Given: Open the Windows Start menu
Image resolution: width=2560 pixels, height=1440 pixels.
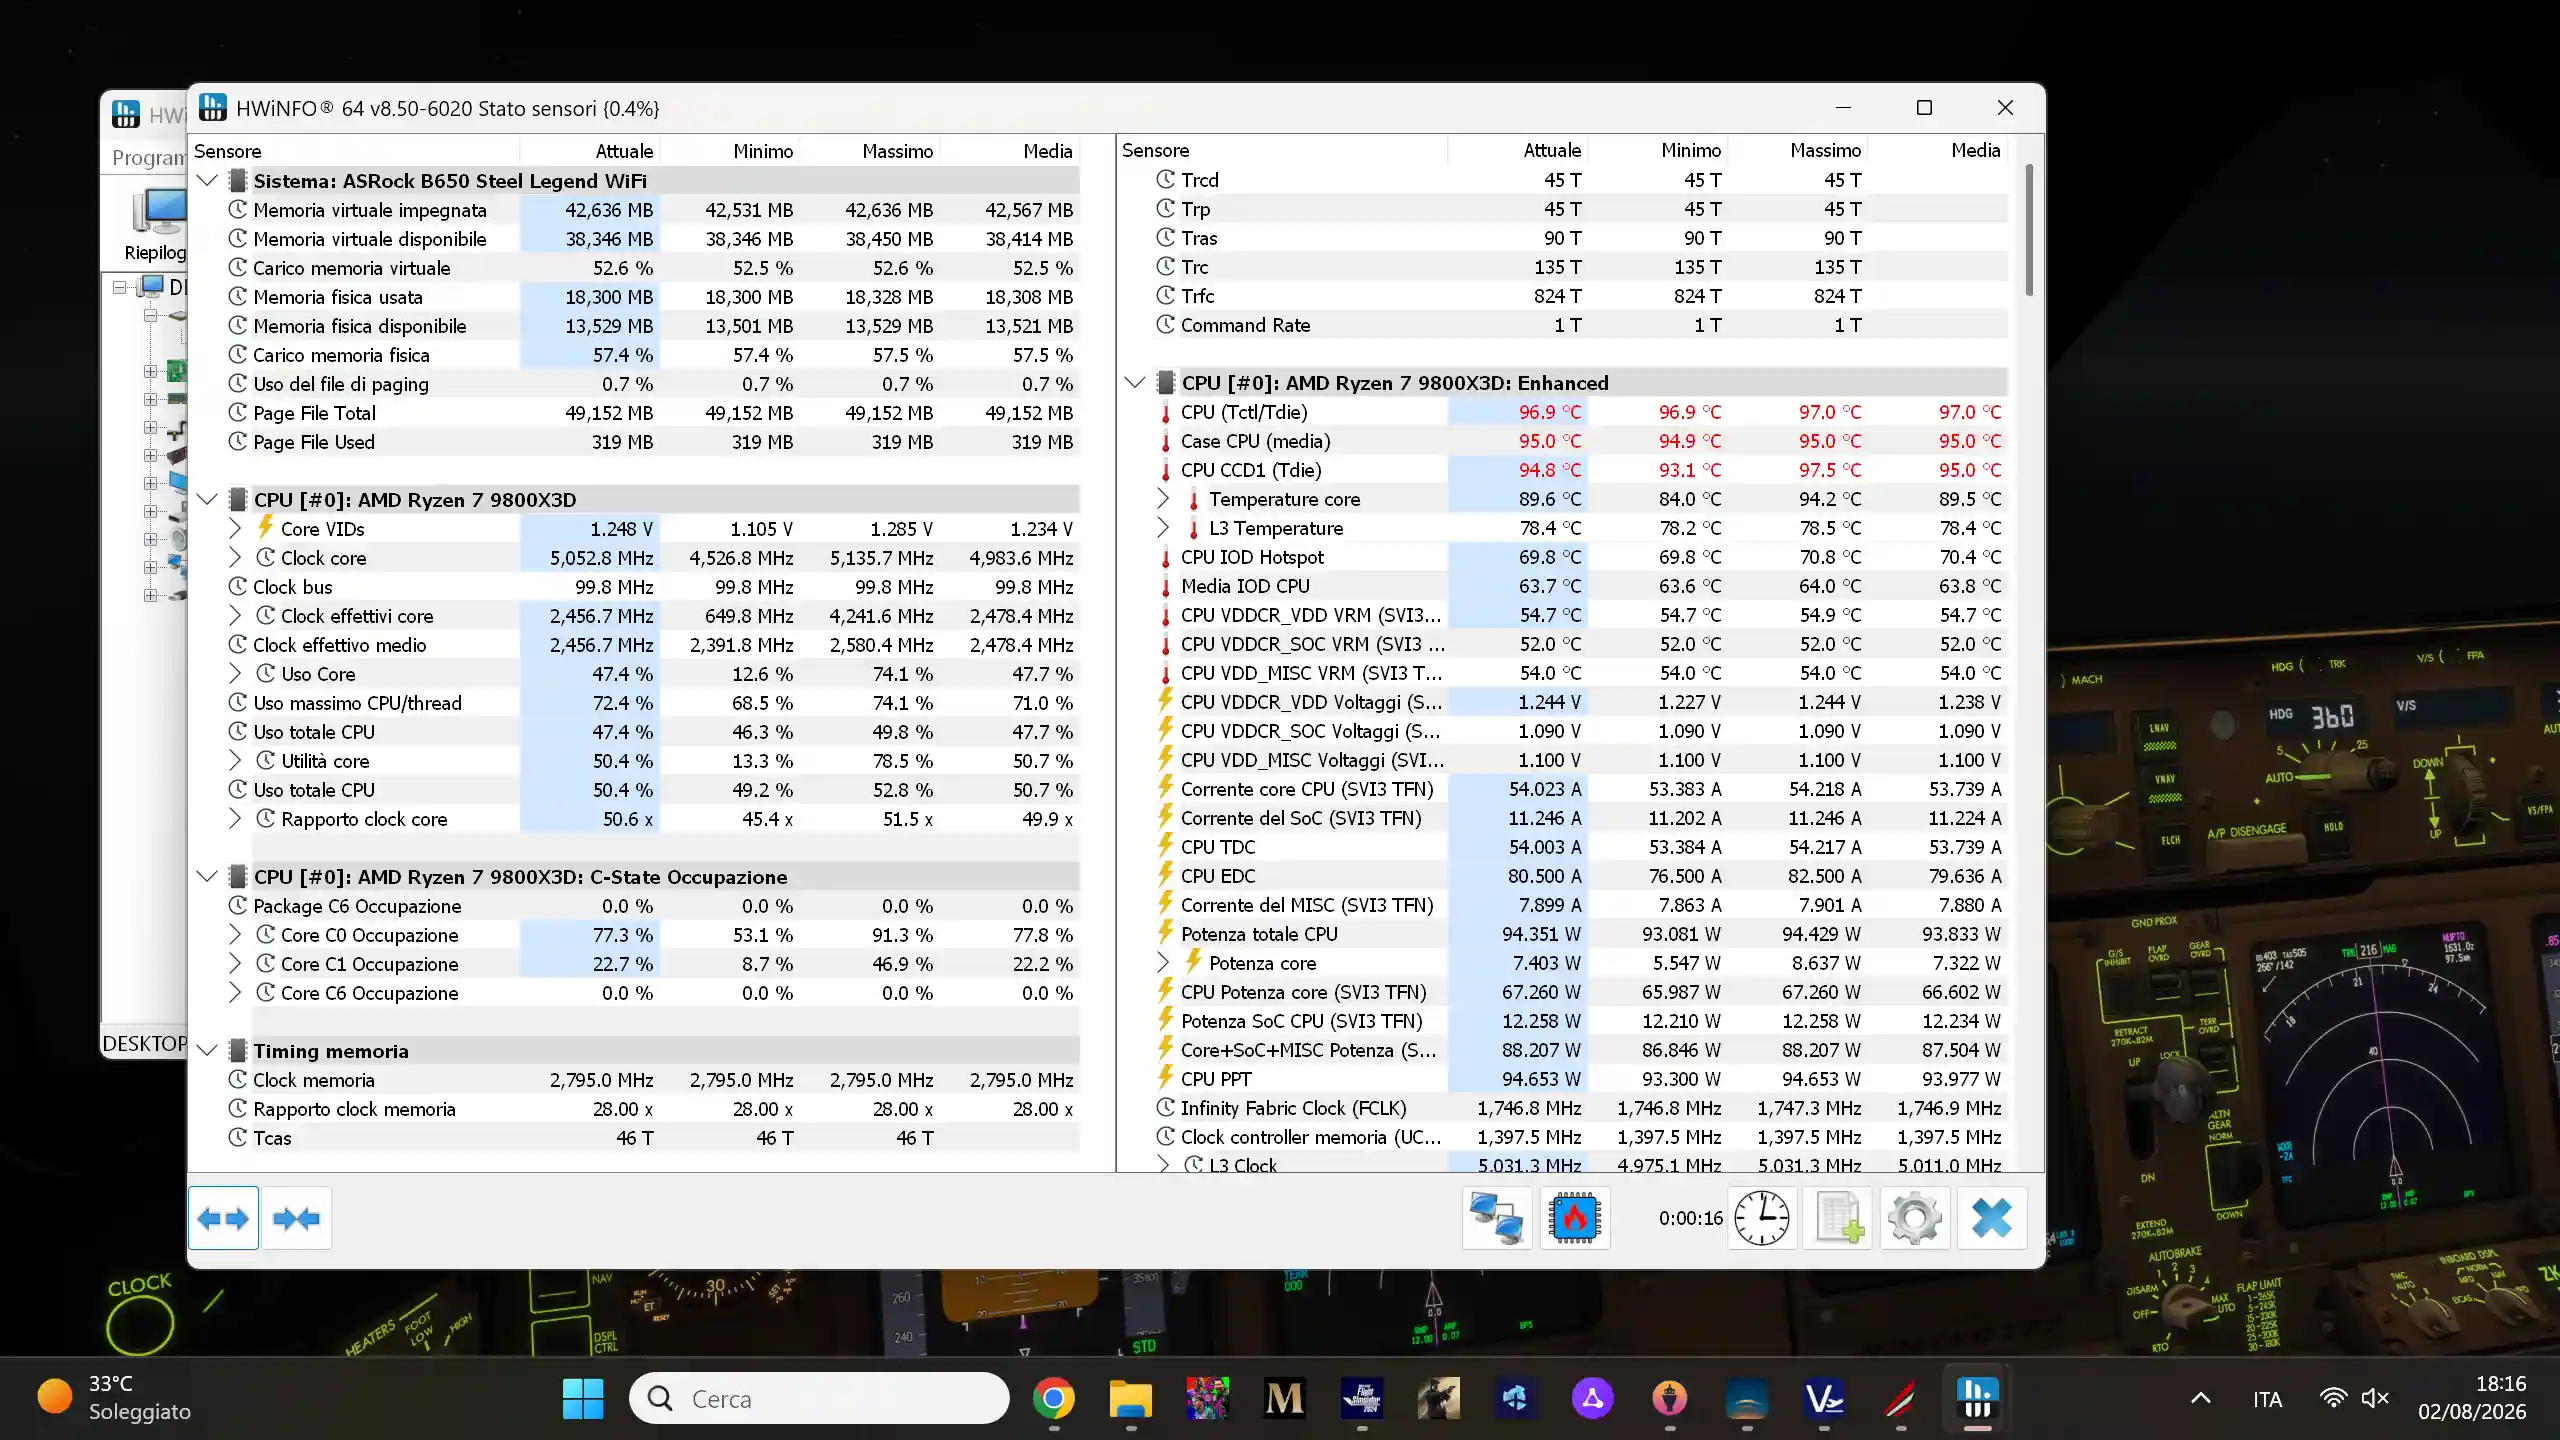Looking at the screenshot, I should tap(583, 1398).
